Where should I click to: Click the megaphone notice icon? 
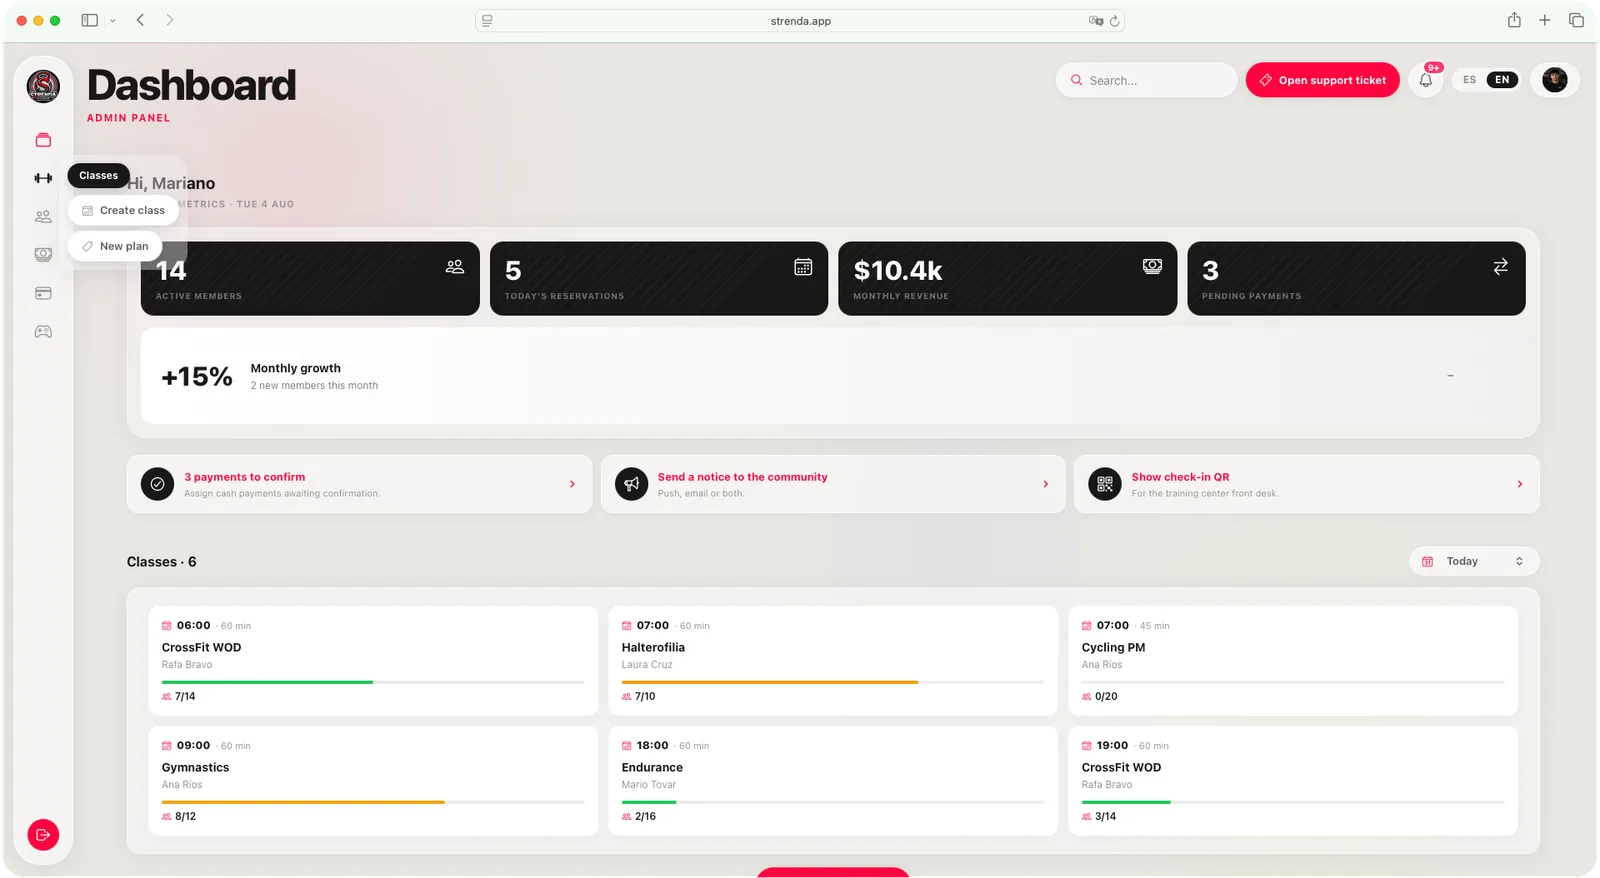pyautogui.click(x=631, y=484)
